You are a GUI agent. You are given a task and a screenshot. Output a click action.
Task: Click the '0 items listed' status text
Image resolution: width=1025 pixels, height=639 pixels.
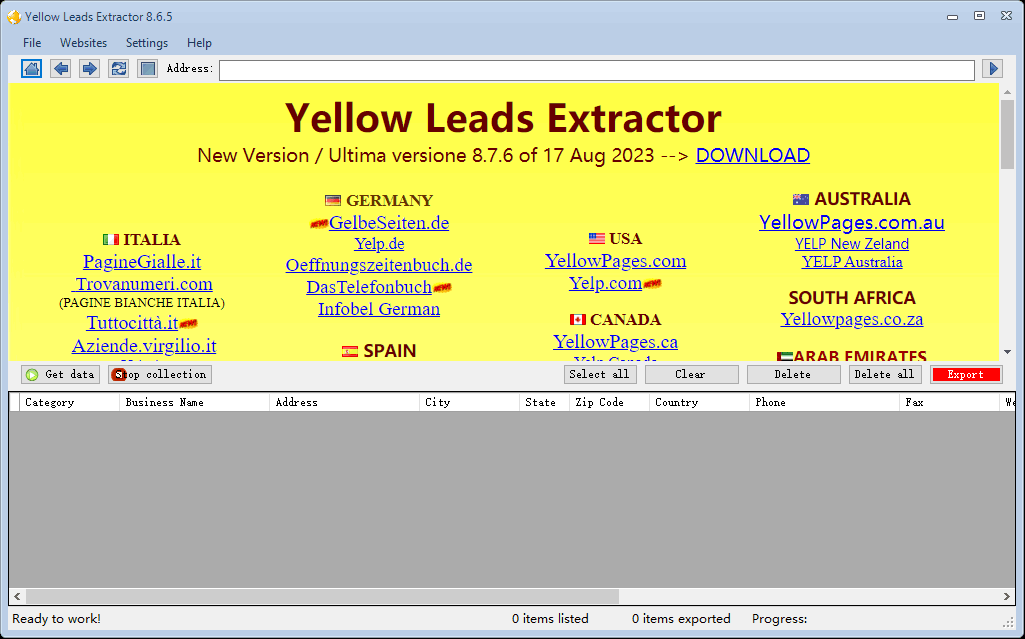[x=550, y=619]
